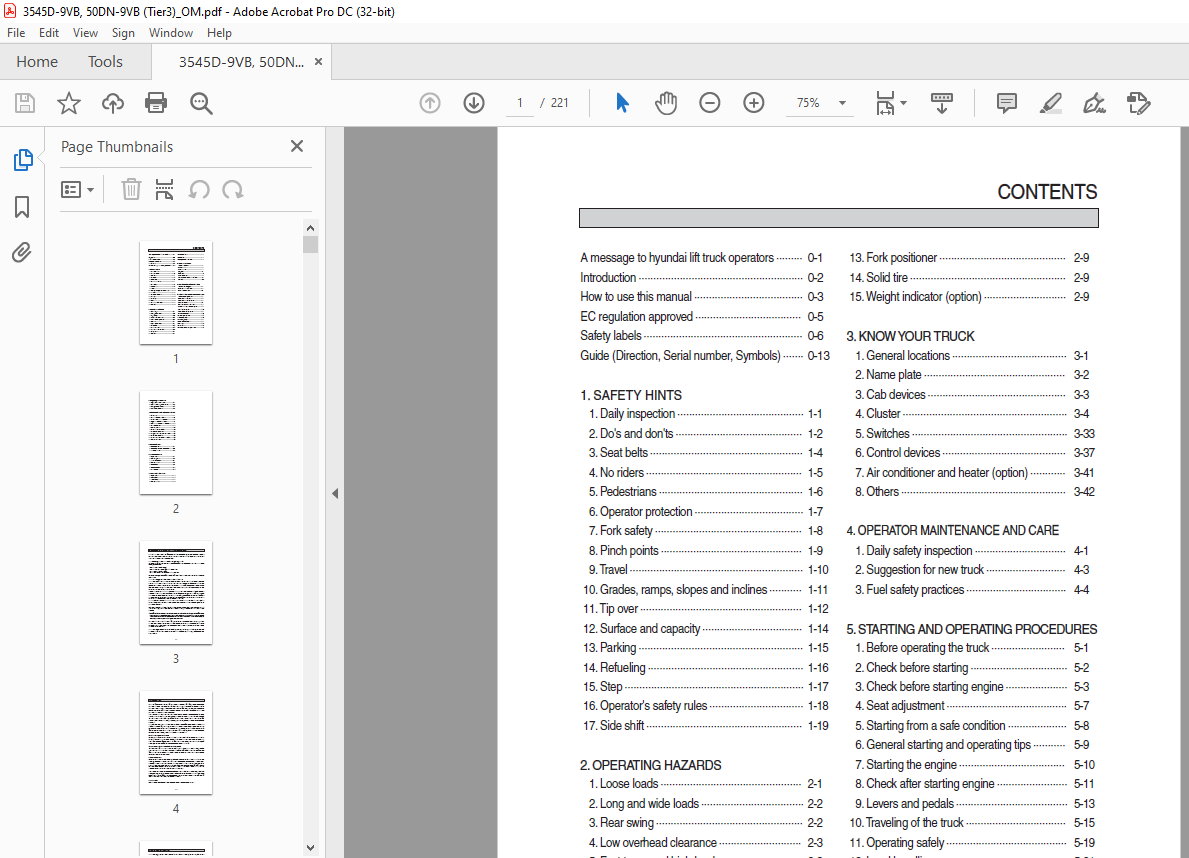Image resolution: width=1189 pixels, height=858 pixels.
Task: Open the File menu
Action: (x=16, y=33)
